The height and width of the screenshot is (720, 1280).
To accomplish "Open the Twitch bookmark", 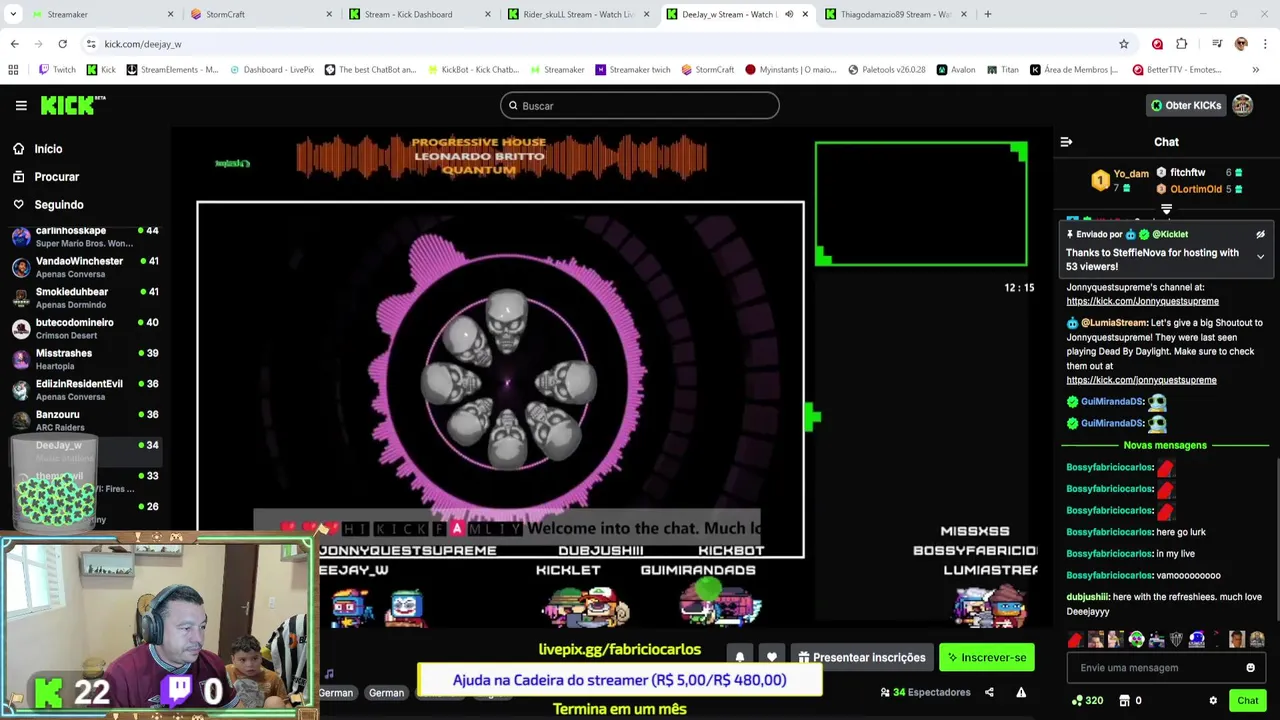I will coord(57,70).
